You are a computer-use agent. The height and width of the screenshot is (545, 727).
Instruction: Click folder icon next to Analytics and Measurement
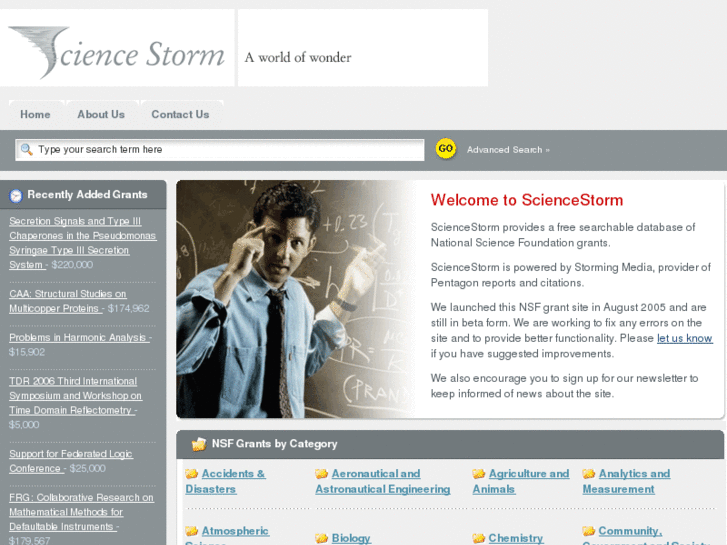[588, 474]
